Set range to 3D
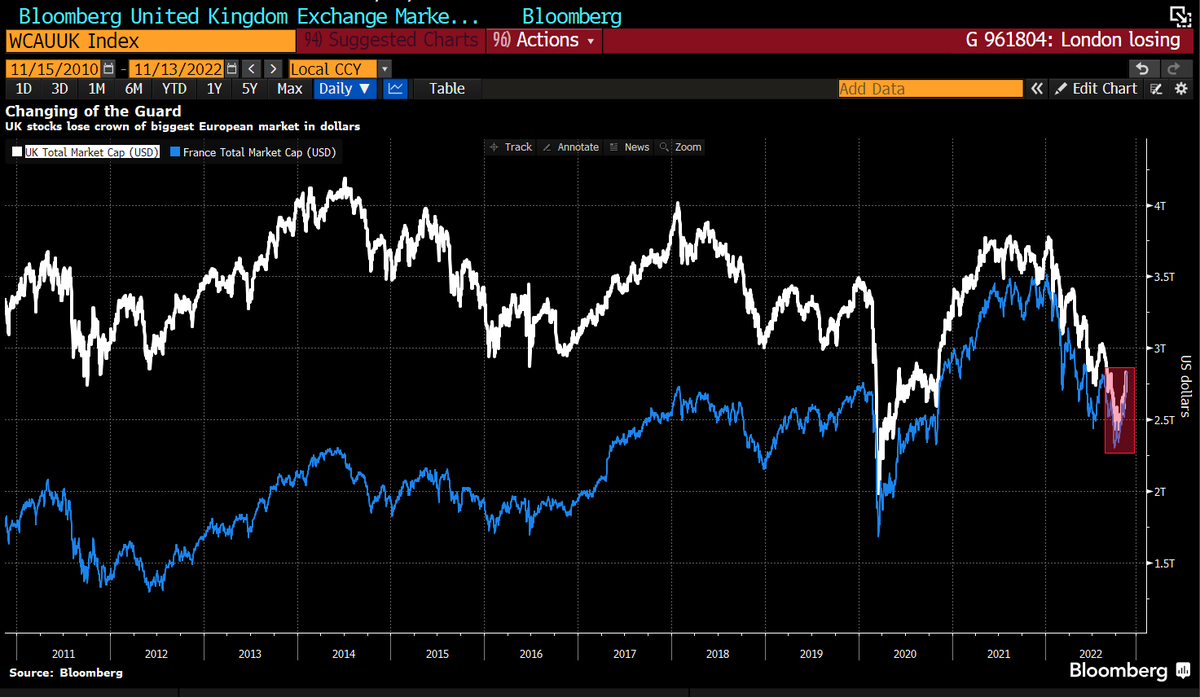1200x697 pixels. point(59,89)
